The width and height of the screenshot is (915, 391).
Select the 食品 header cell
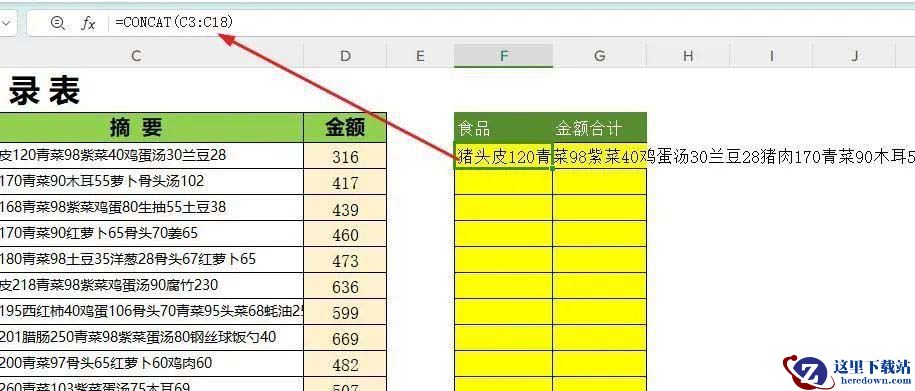pyautogui.click(x=504, y=127)
